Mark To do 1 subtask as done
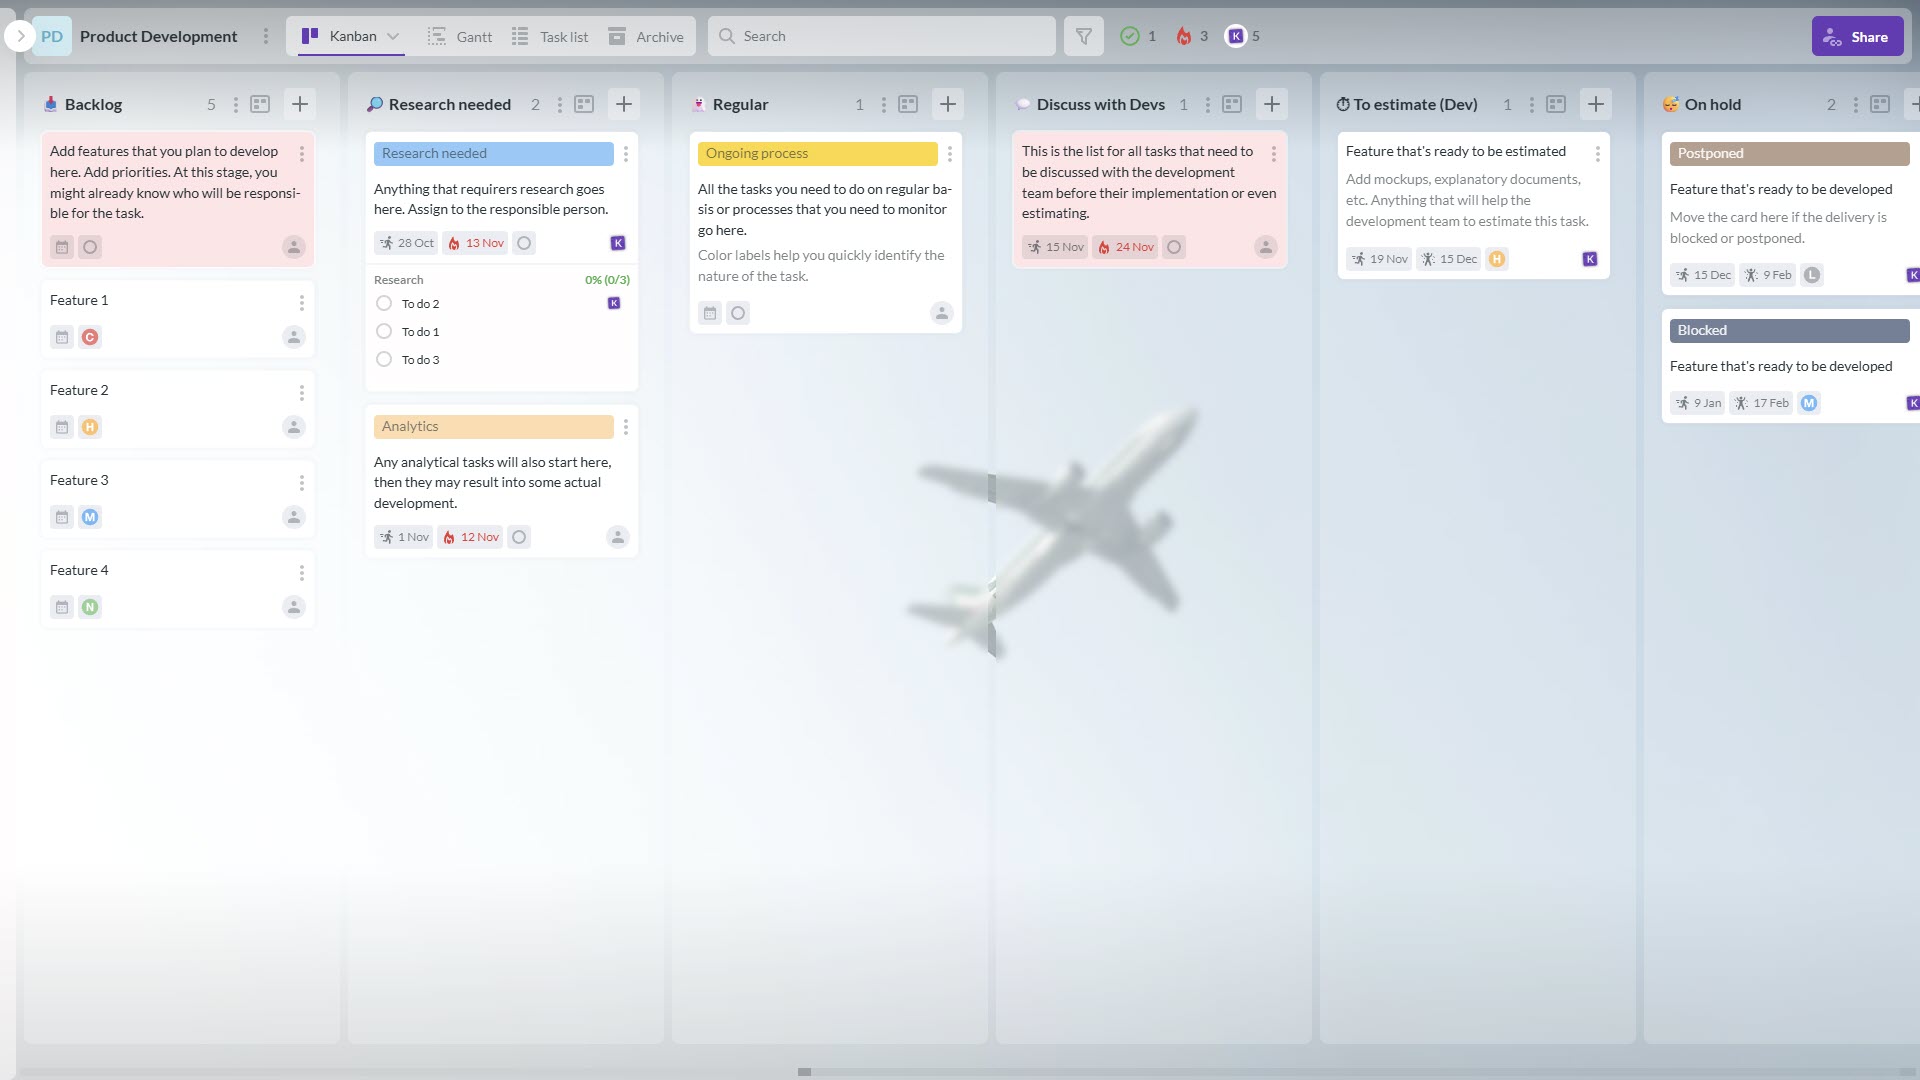 coord(384,331)
